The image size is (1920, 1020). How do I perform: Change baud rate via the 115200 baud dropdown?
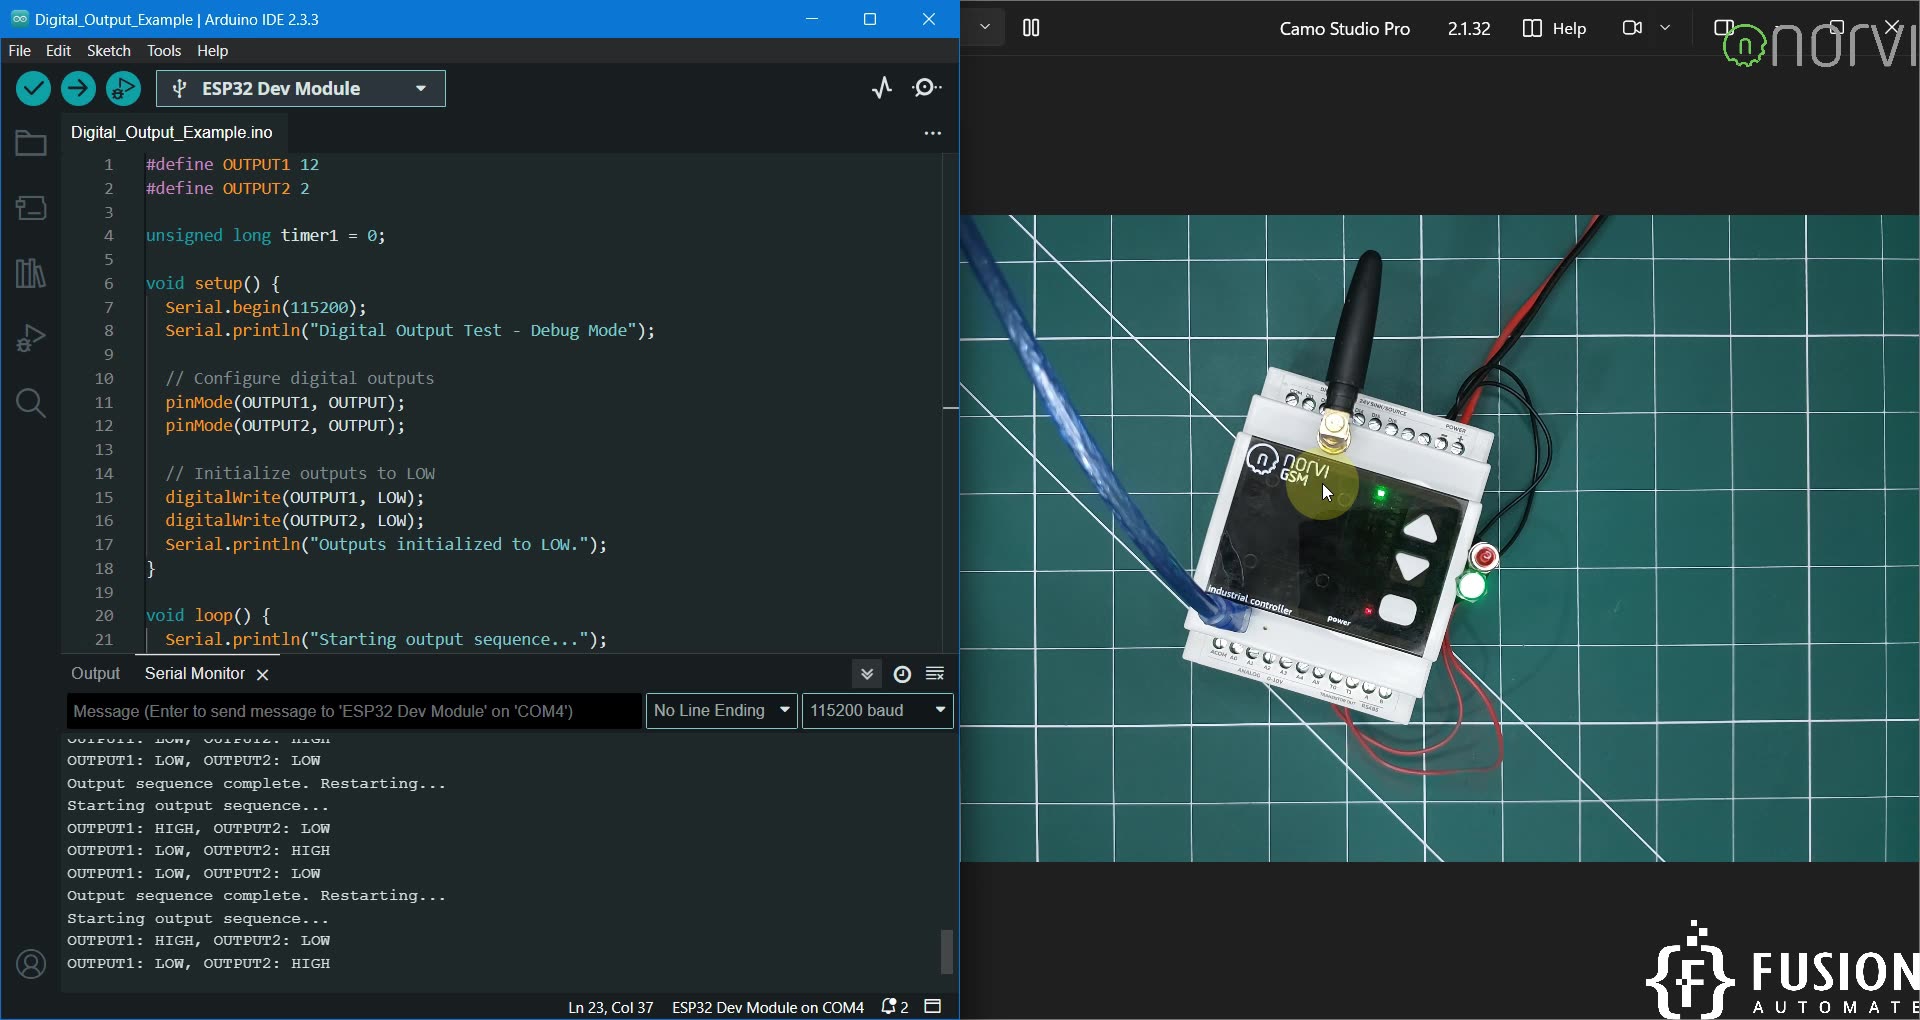point(877,711)
